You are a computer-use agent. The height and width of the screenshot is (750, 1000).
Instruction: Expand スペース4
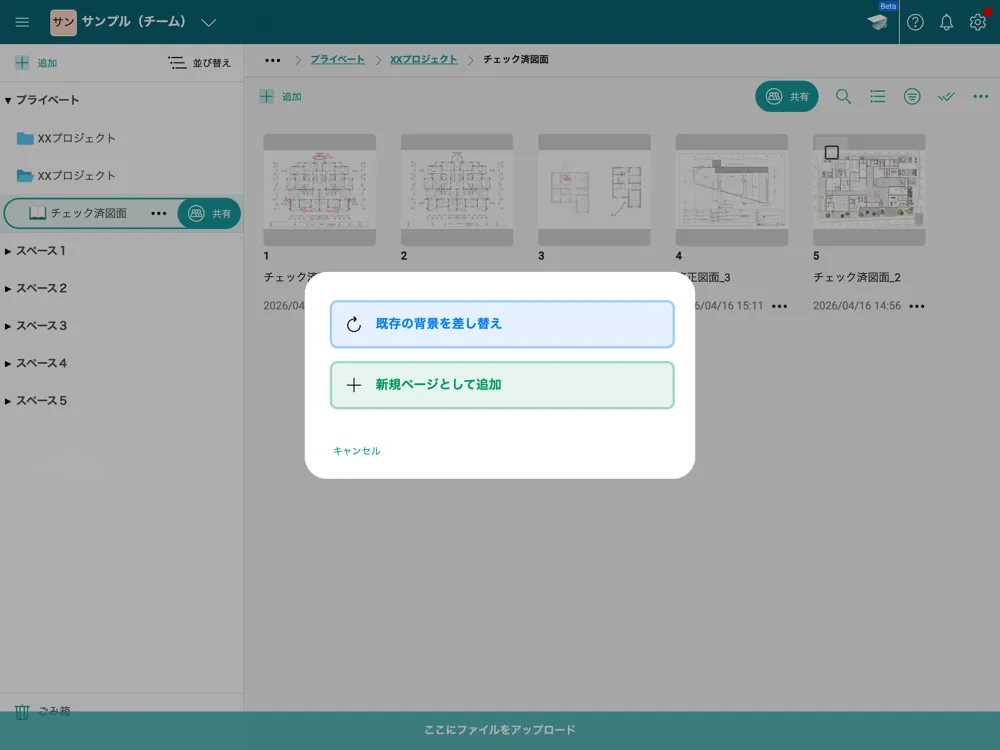(8, 364)
